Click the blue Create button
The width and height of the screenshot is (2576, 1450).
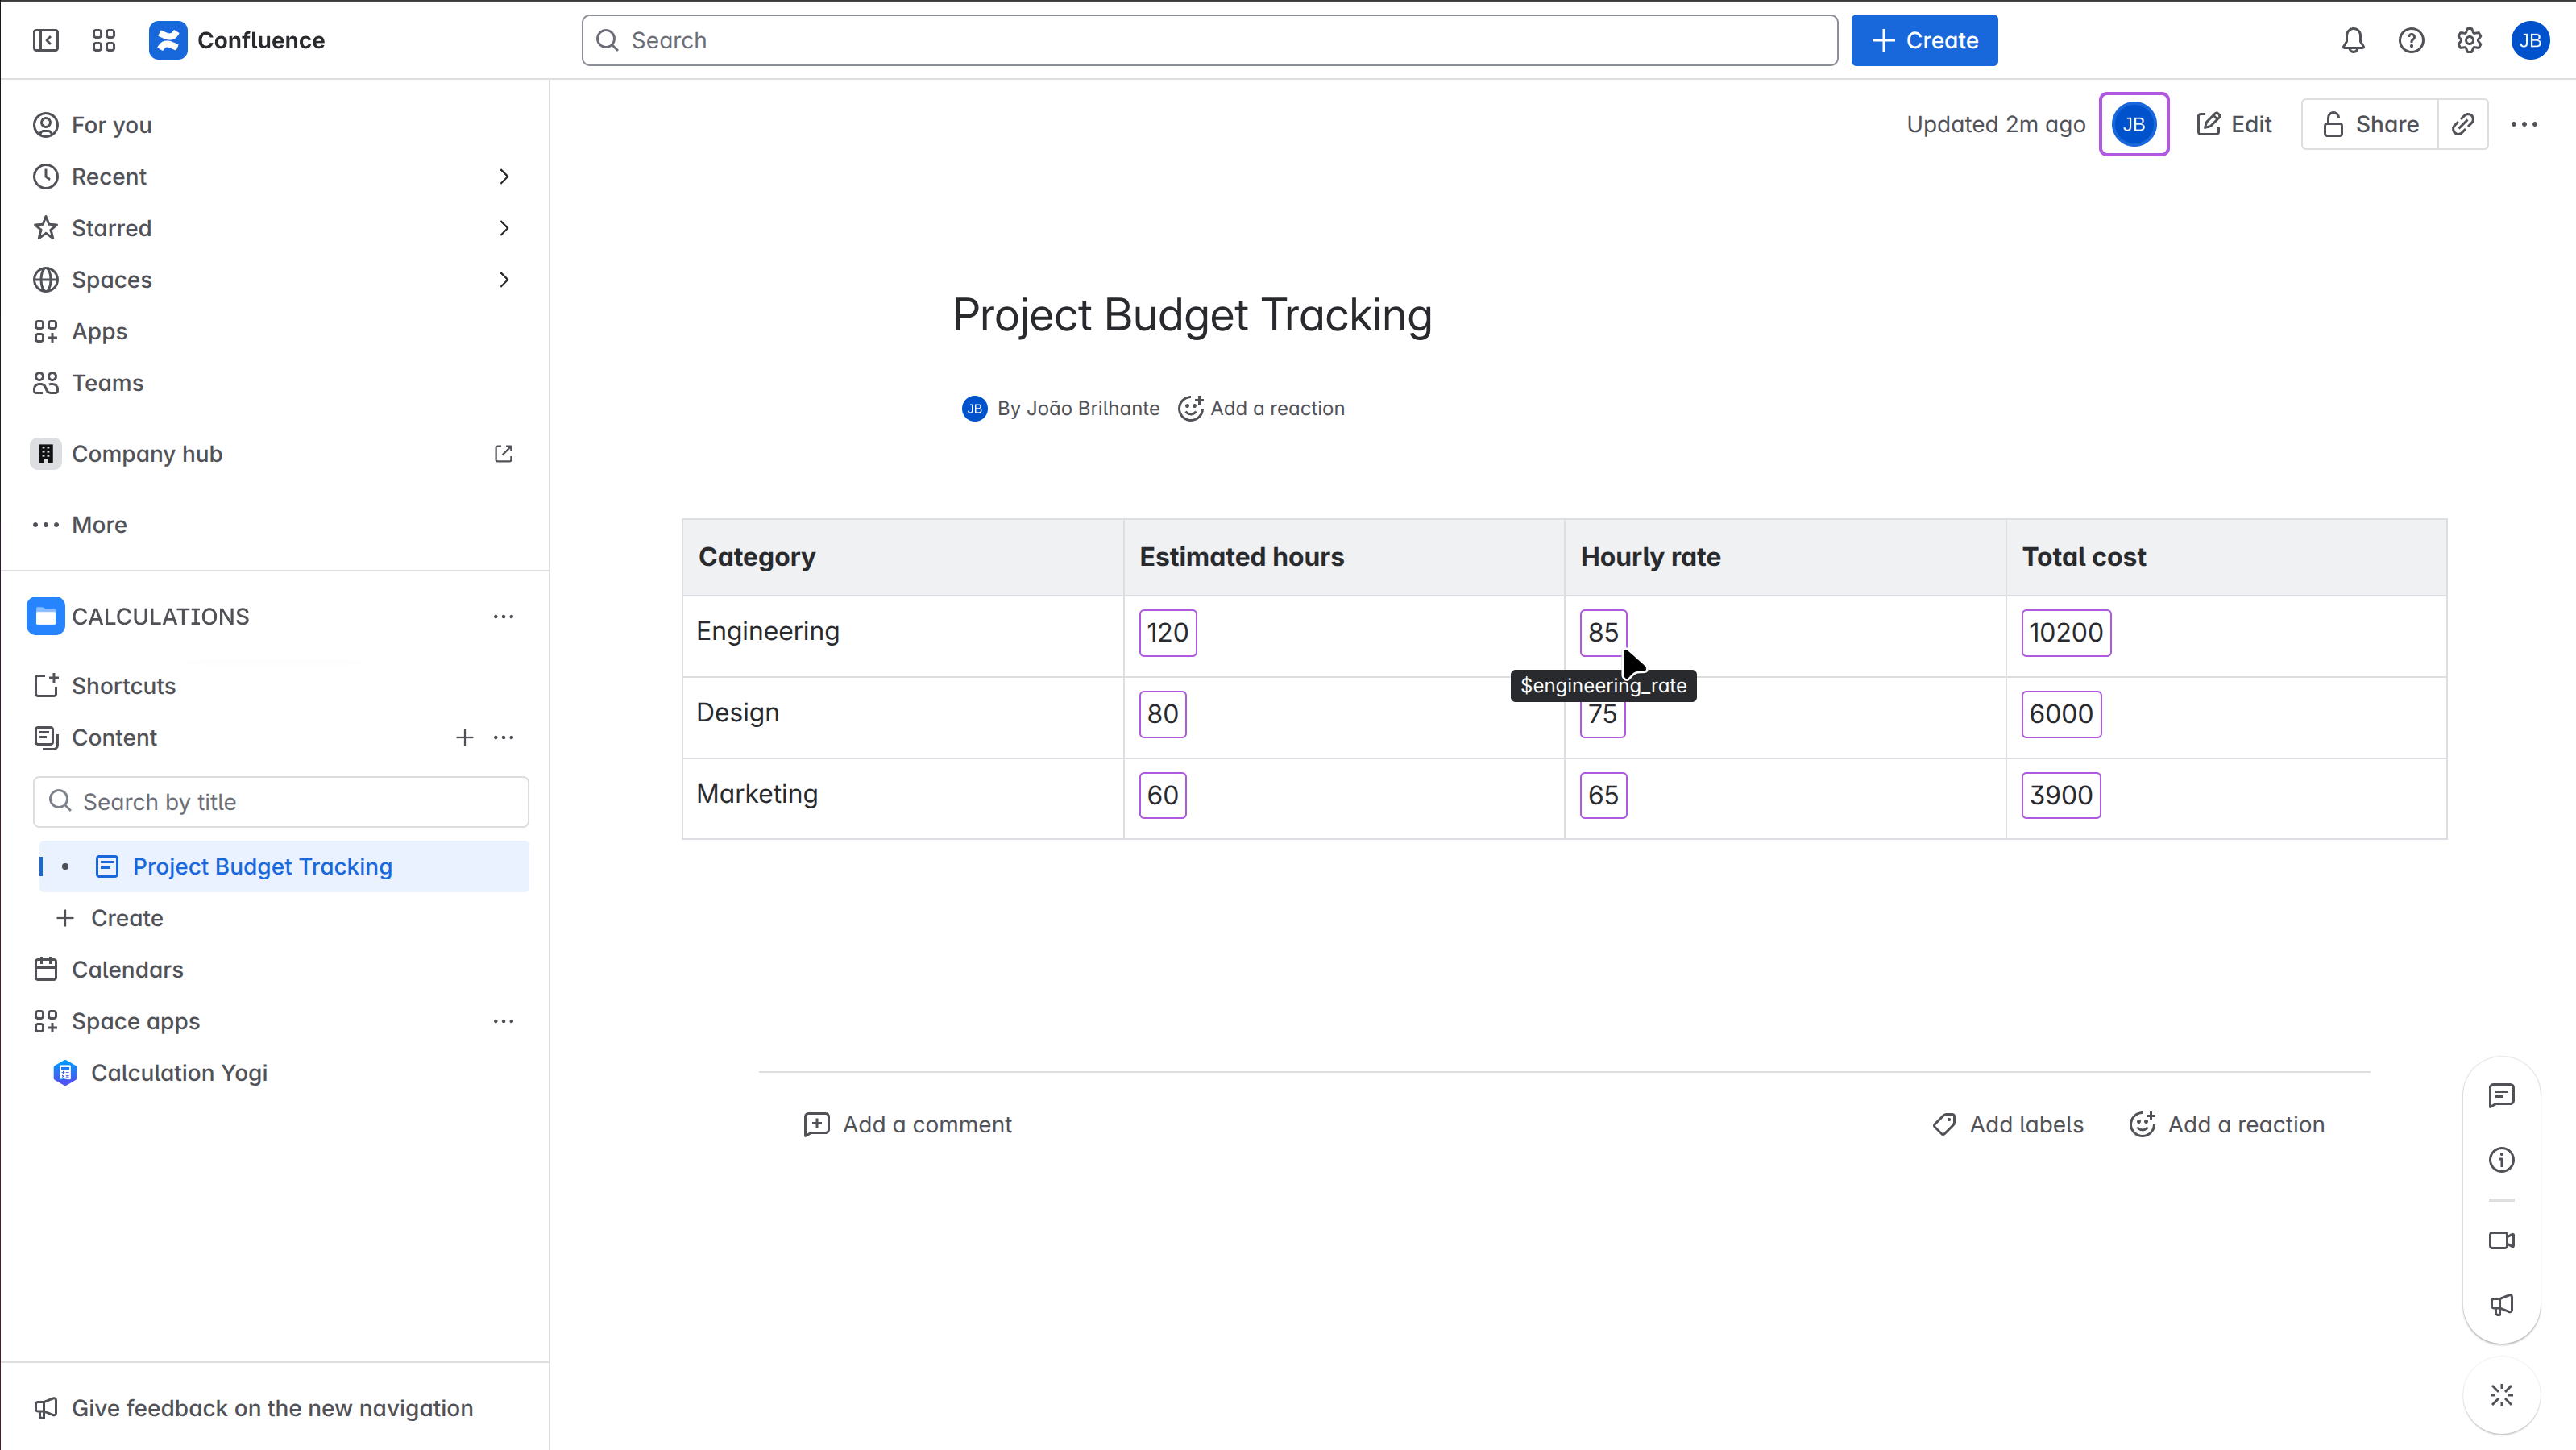[x=1924, y=40]
